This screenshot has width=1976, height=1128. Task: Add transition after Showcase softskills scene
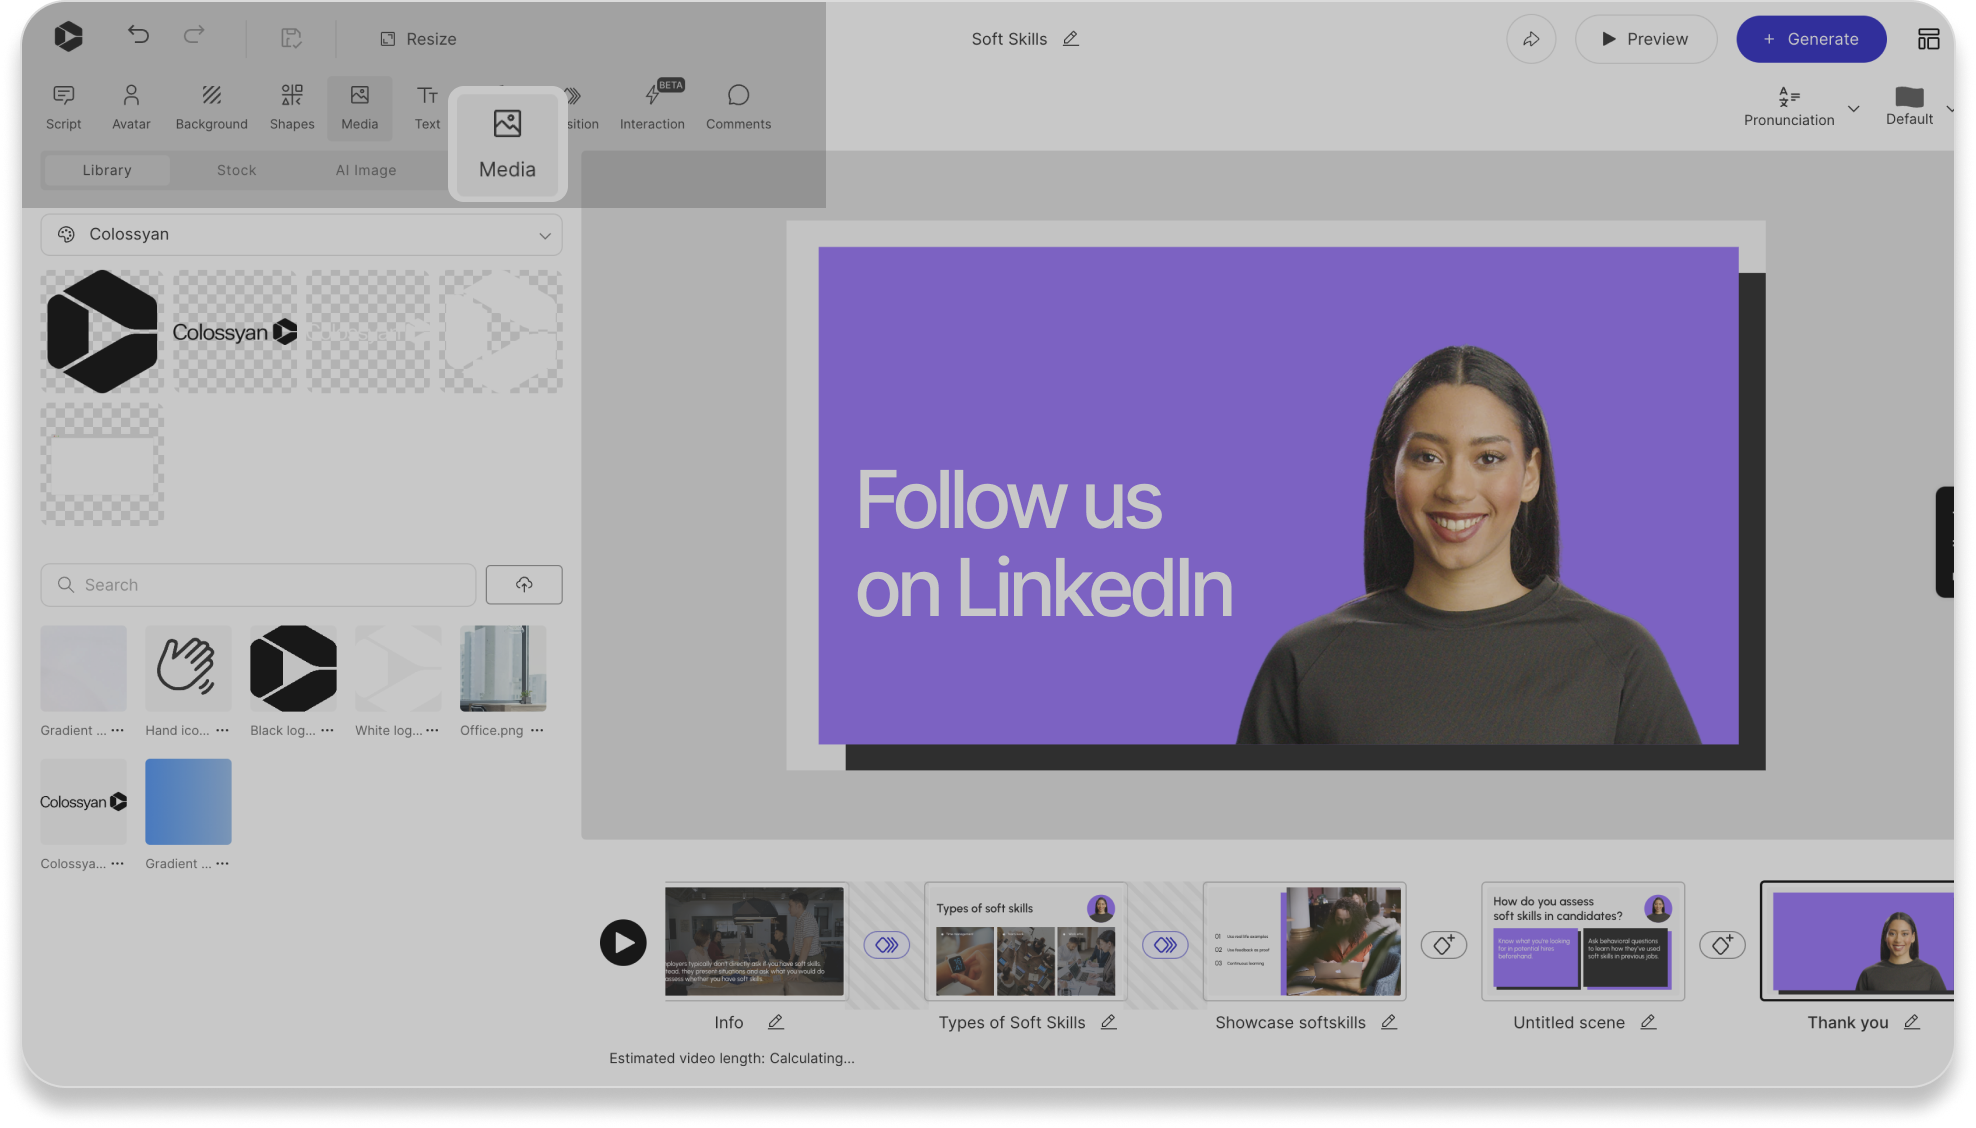[x=1443, y=944]
